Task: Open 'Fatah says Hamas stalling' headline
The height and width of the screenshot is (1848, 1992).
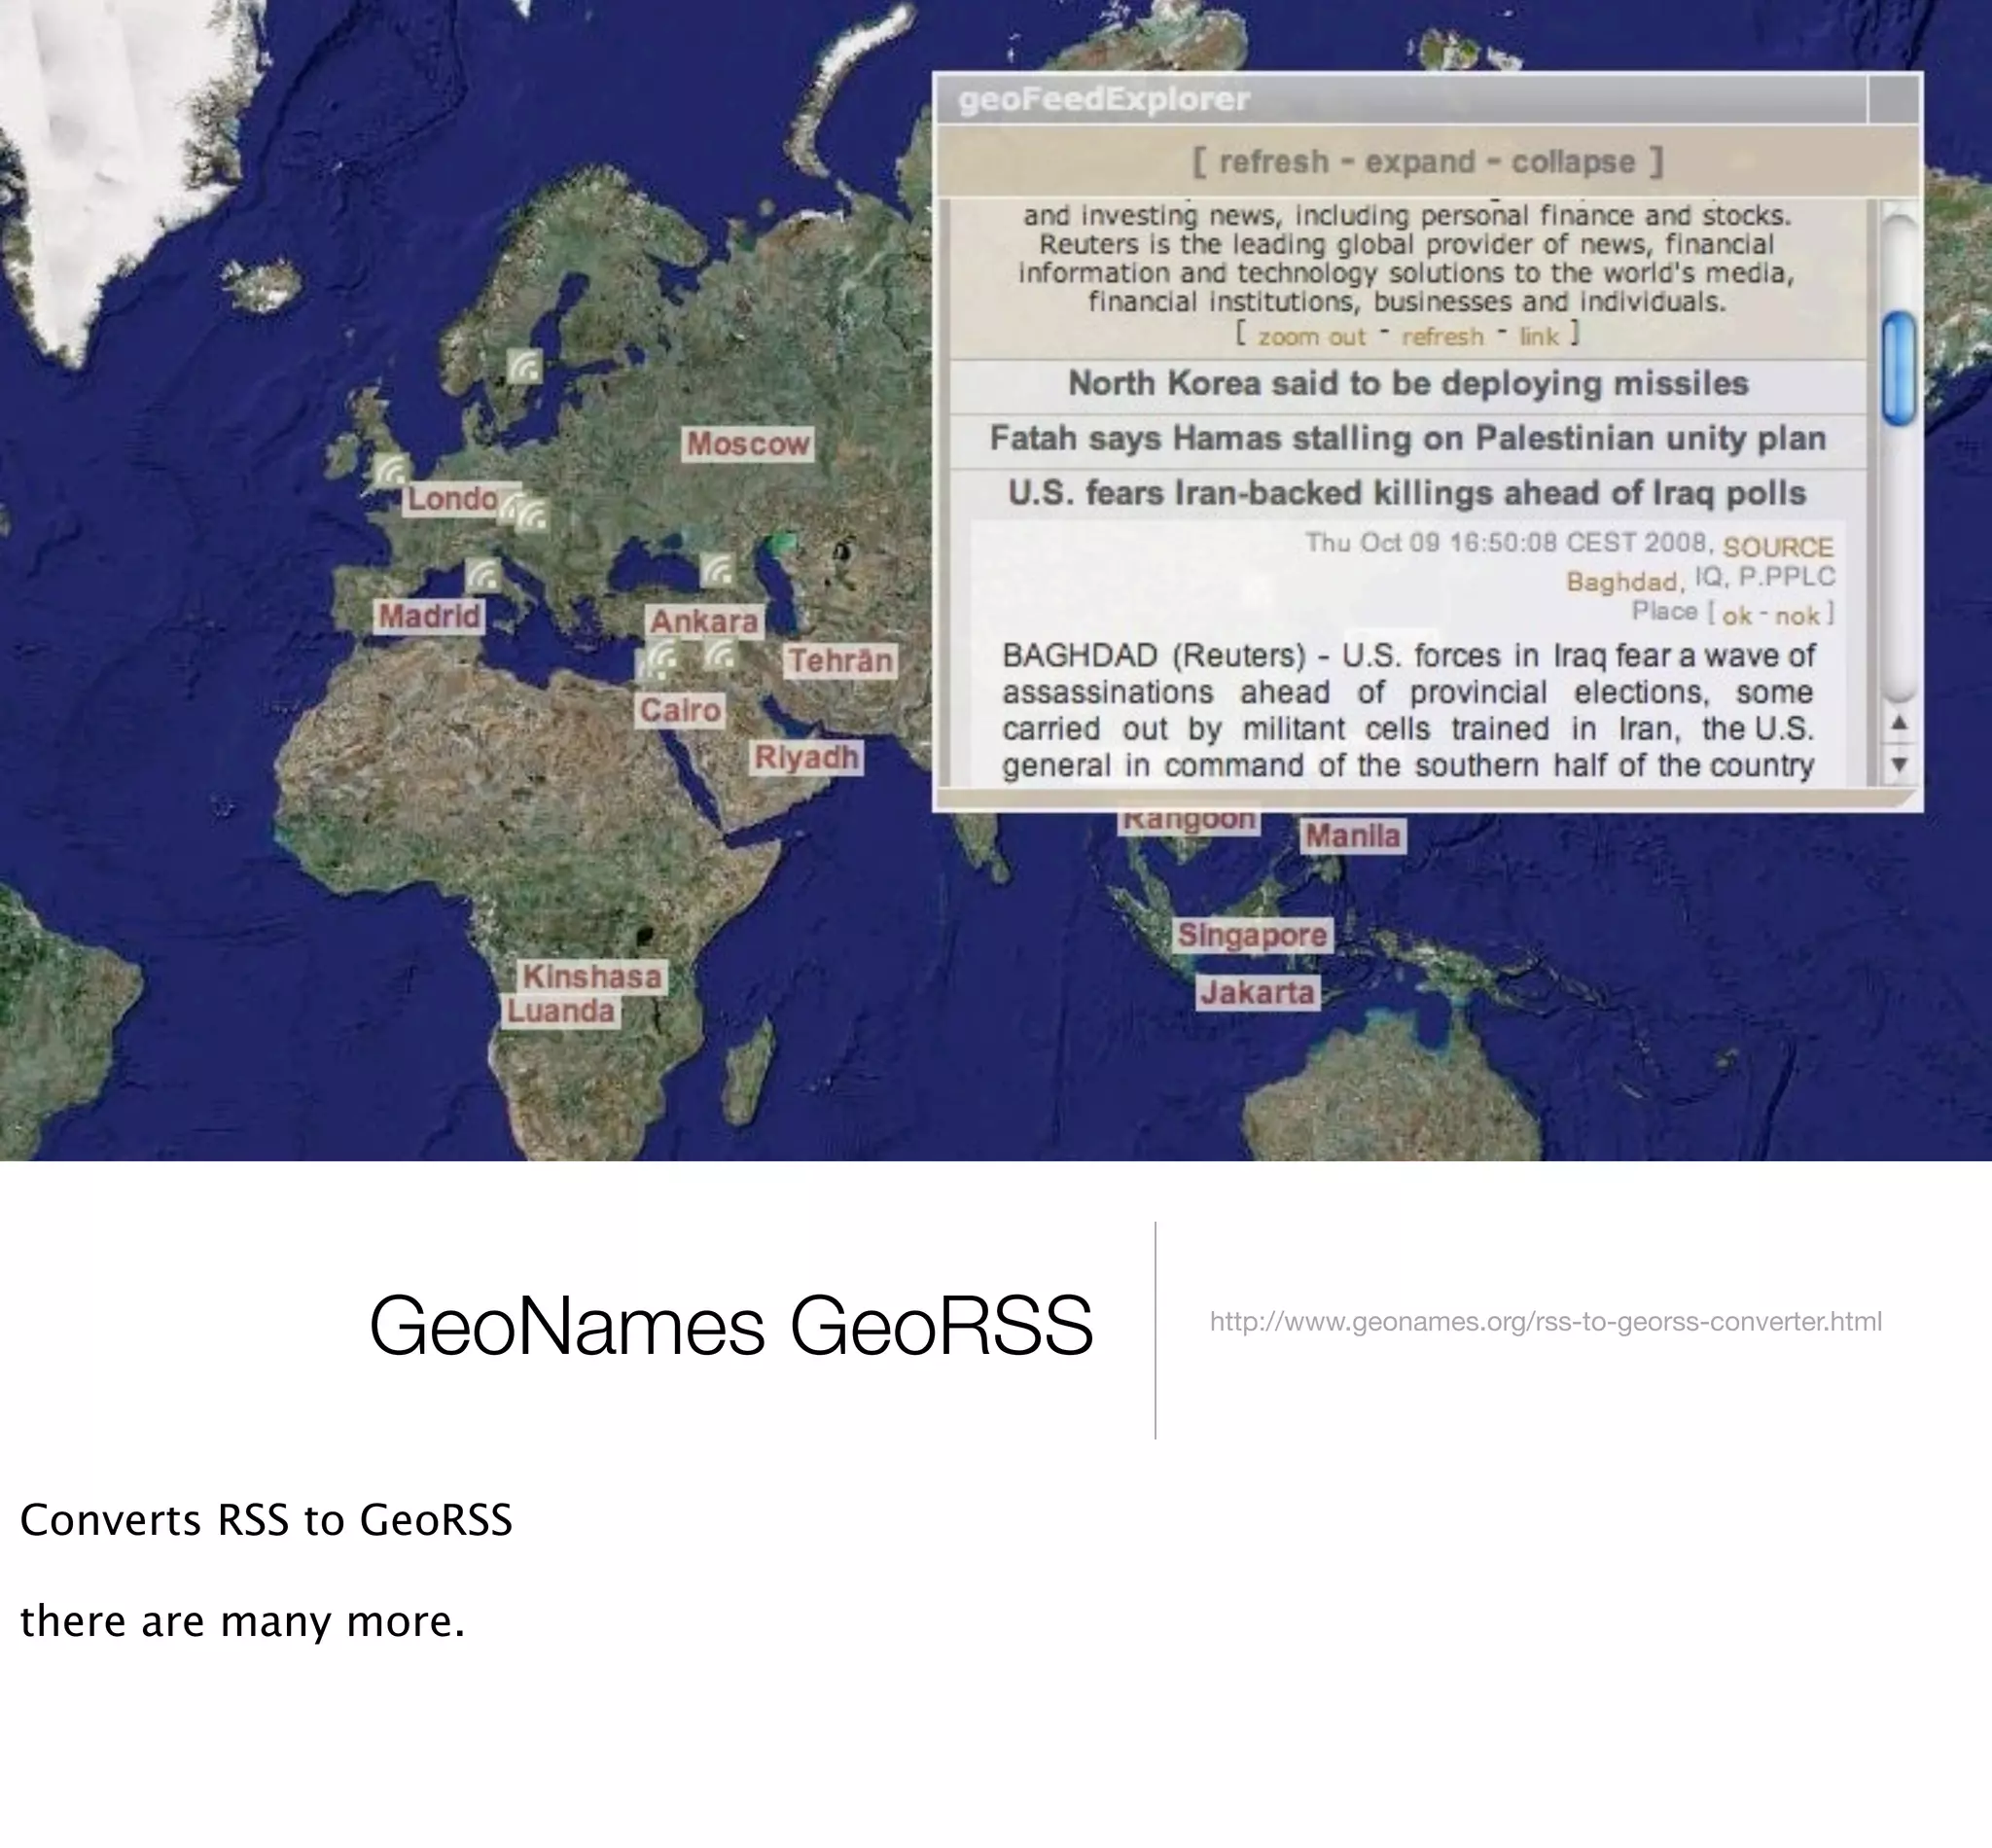Action: pos(1407,439)
